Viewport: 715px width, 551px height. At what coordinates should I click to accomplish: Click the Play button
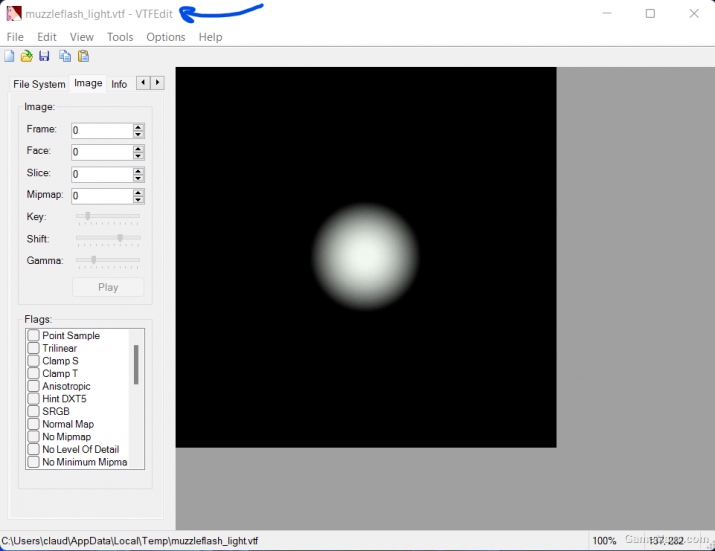(x=108, y=287)
